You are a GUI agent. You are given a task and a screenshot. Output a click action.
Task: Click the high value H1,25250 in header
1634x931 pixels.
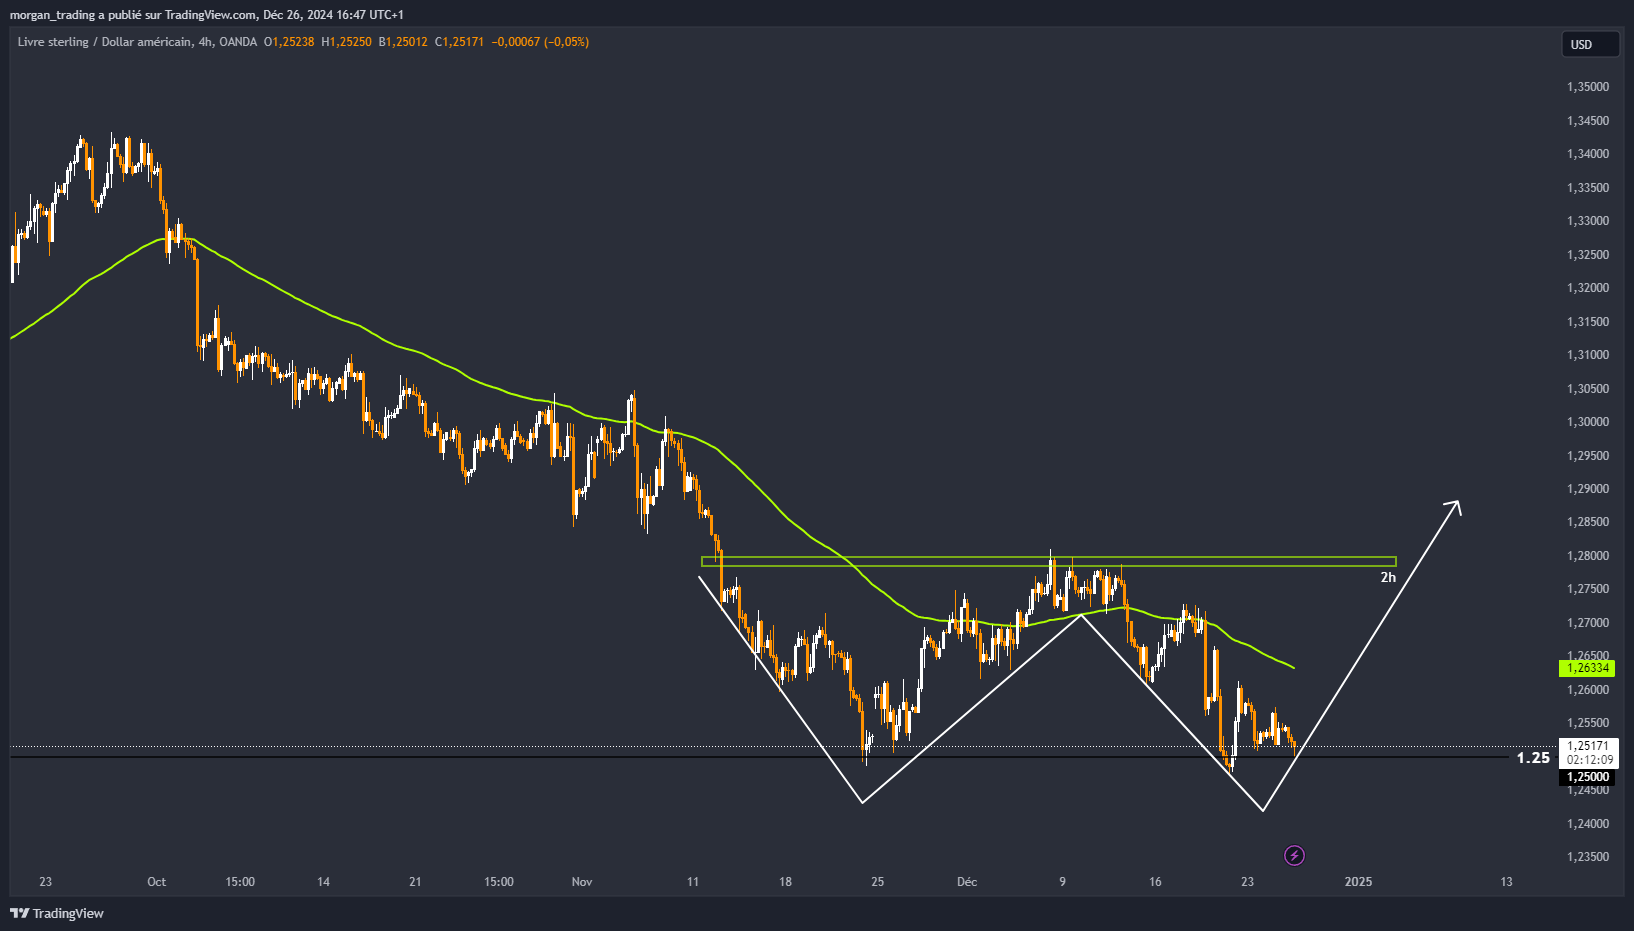coord(346,42)
